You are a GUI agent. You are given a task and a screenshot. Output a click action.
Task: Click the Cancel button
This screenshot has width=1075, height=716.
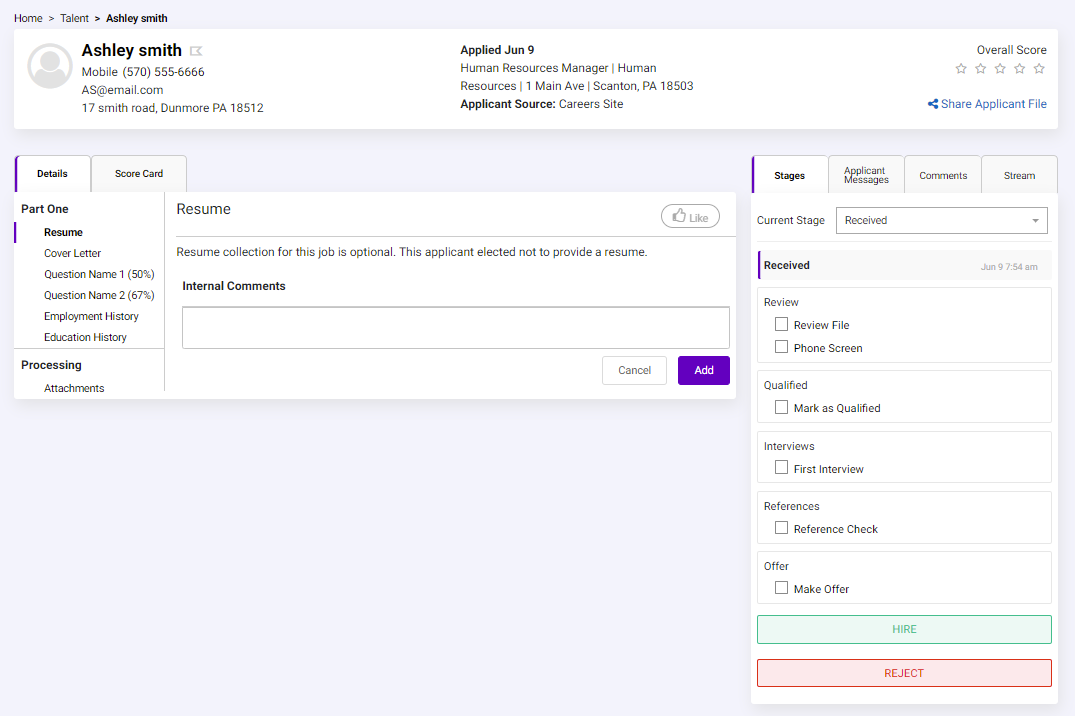coord(634,370)
